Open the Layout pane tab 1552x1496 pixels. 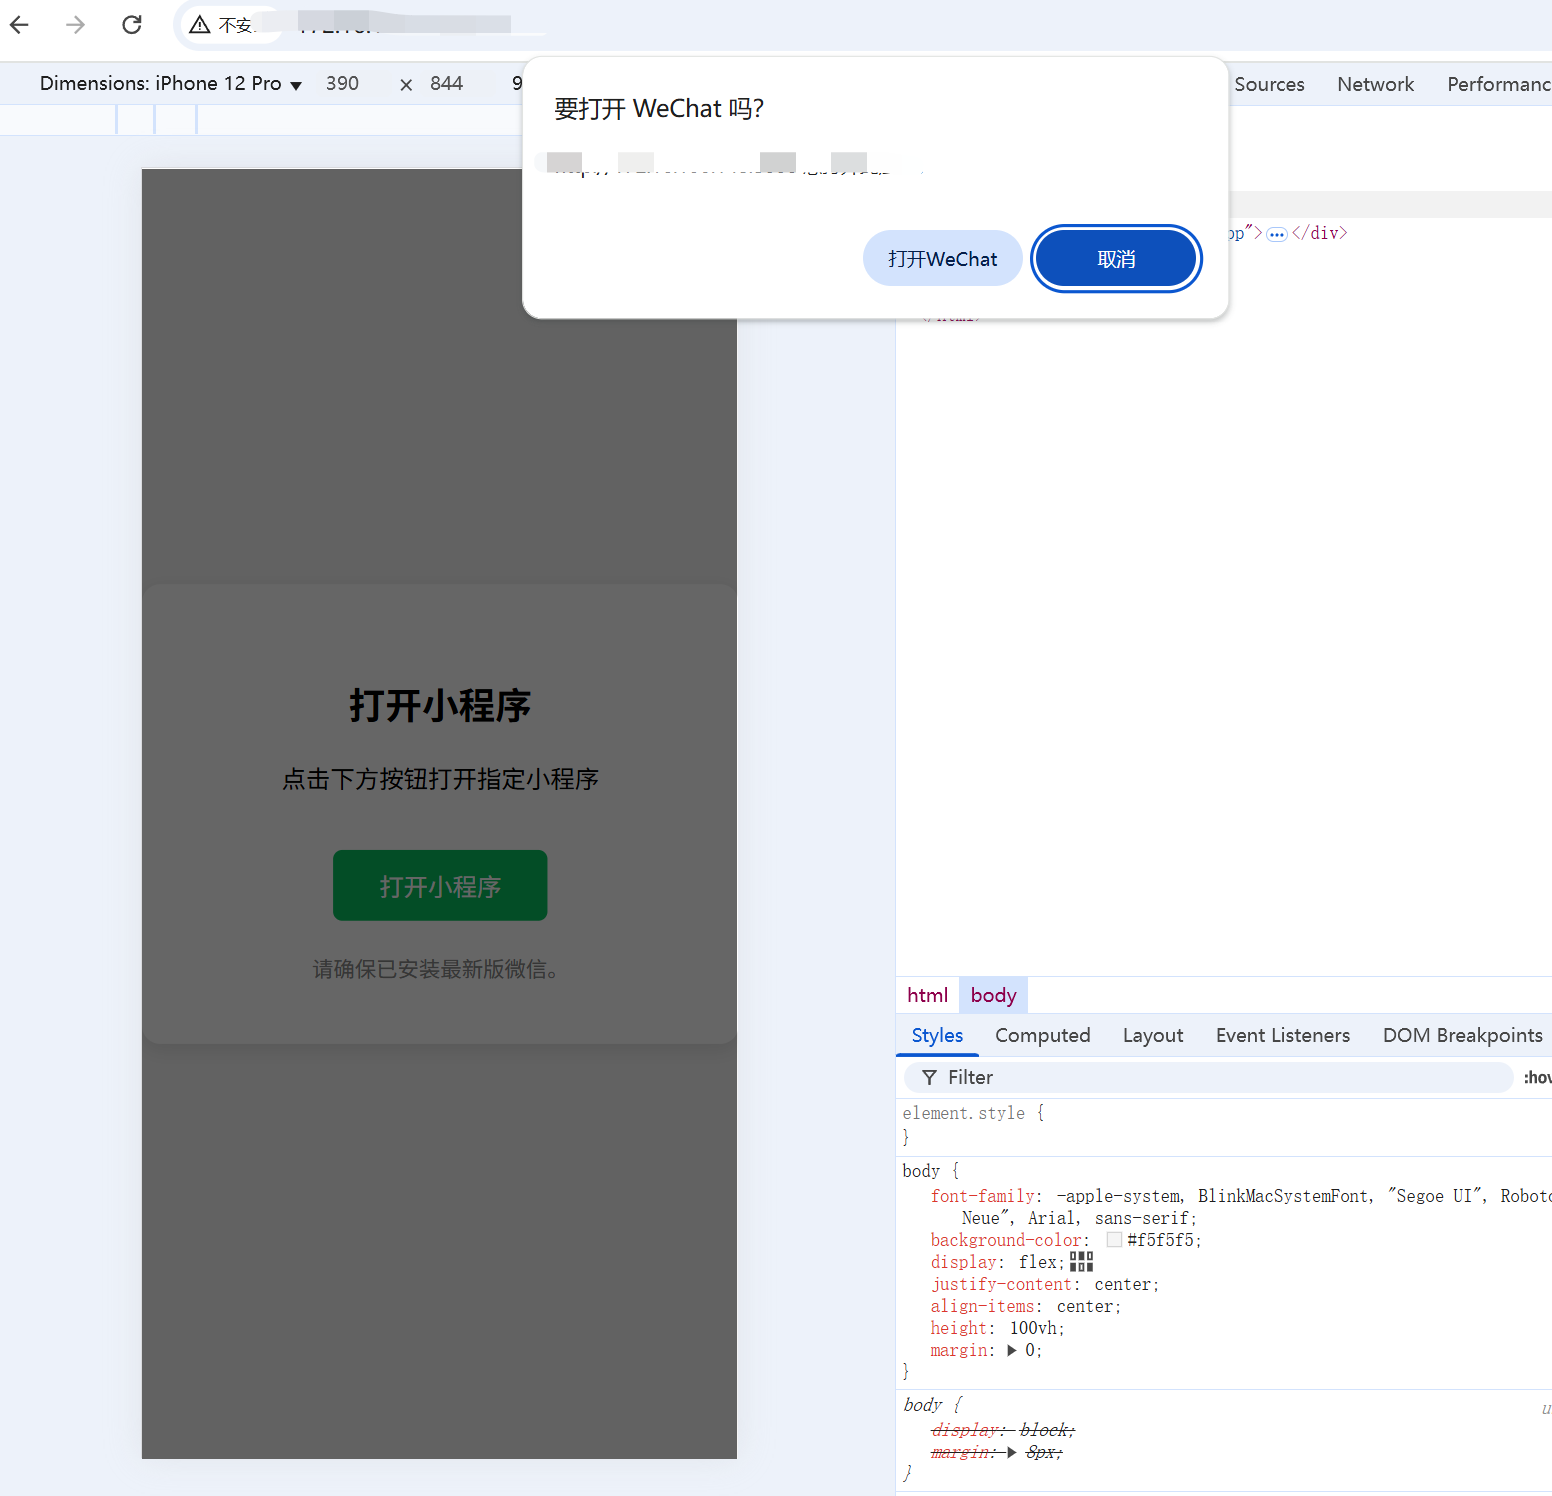1152,1036
